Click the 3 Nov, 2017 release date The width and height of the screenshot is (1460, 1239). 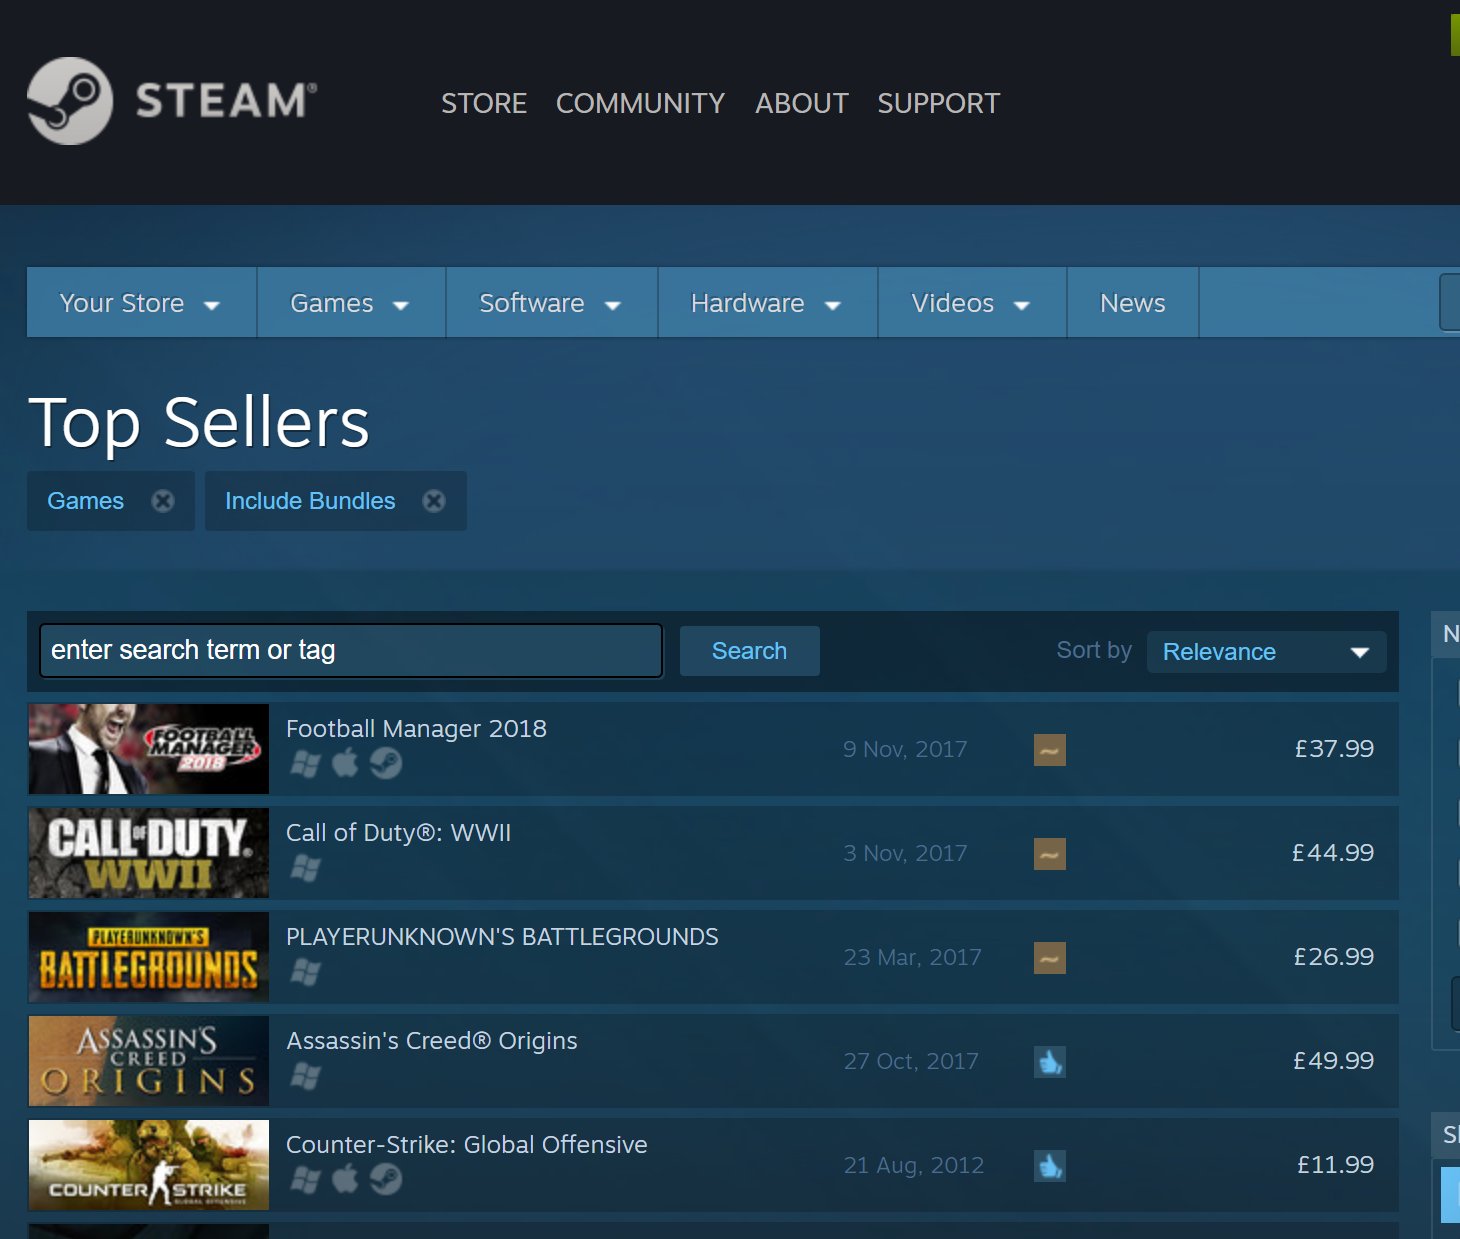(905, 853)
